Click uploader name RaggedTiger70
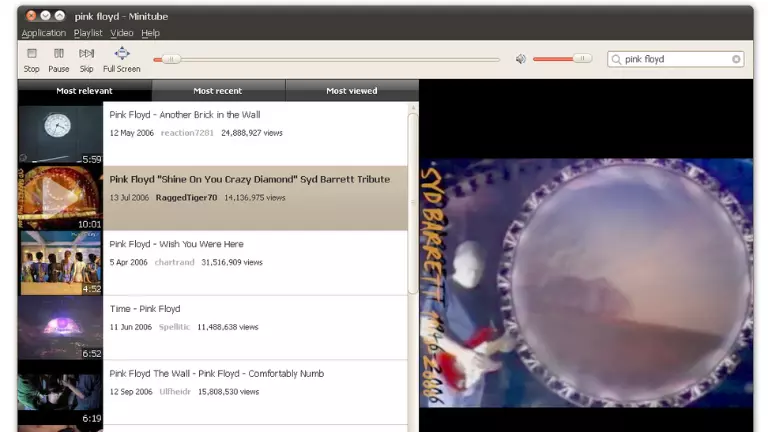Image resolution: width=768 pixels, height=432 pixels. pos(186,198)
